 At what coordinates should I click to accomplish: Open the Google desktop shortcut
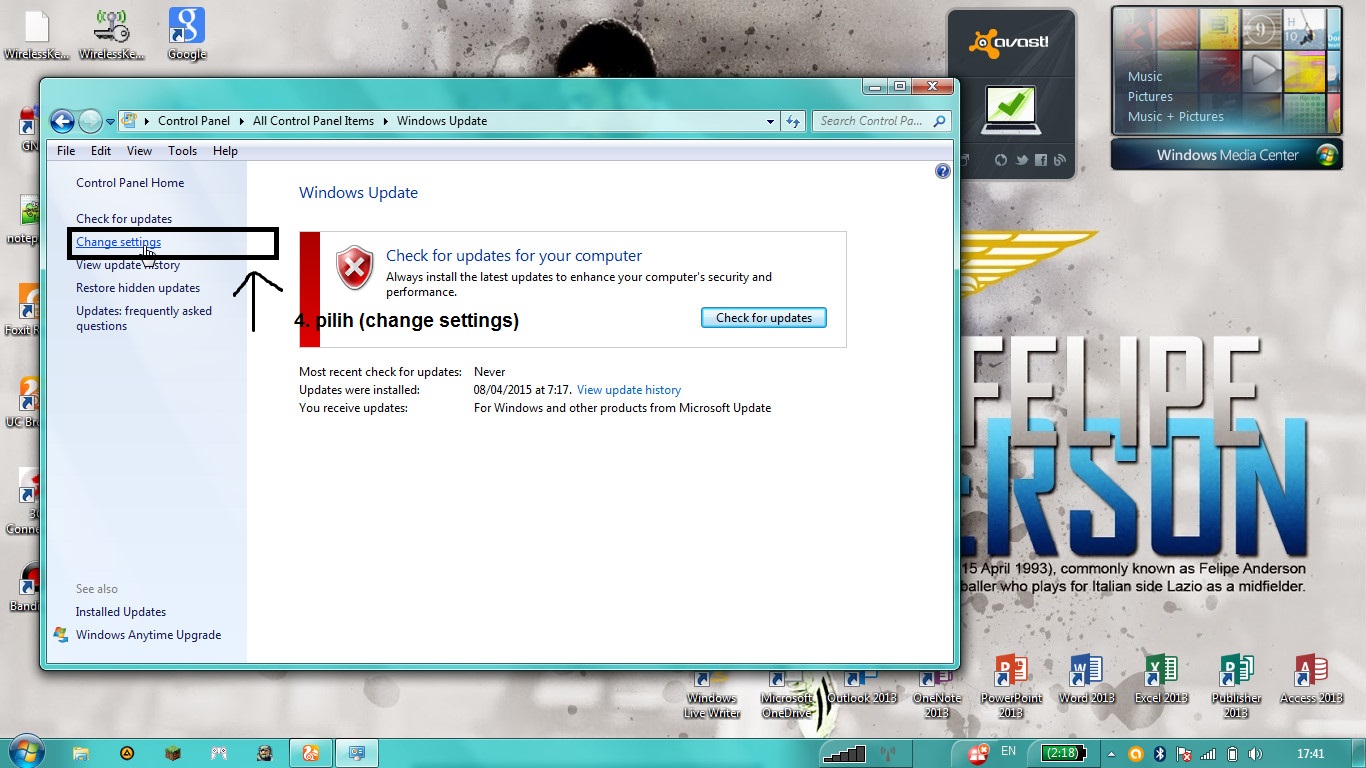pos(187,34)
